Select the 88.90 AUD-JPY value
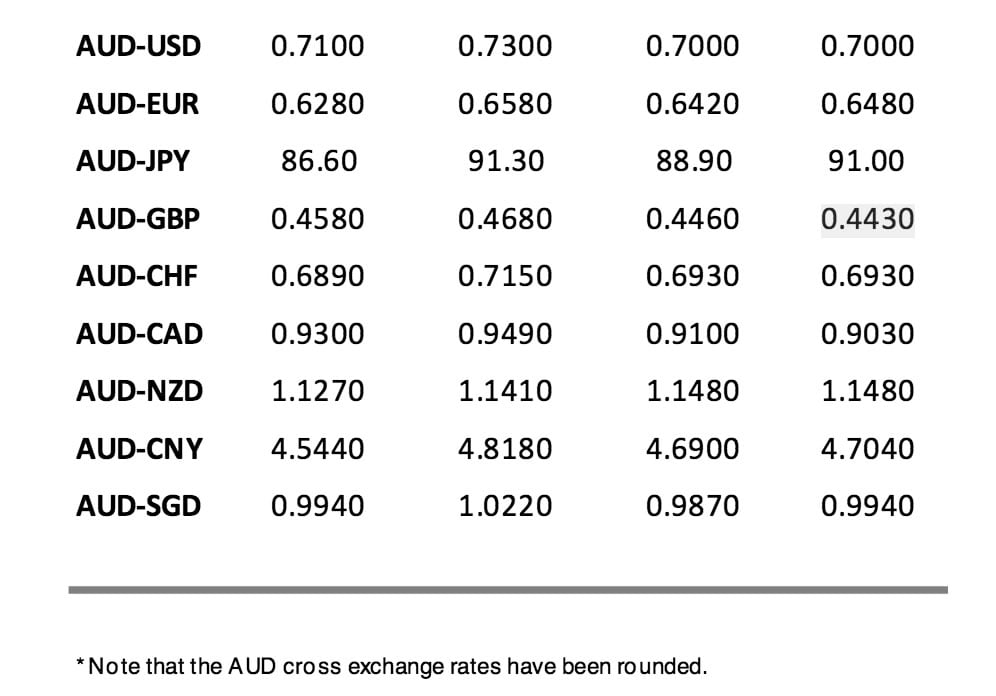Image resolution: width=996 pixels, height=696 pixels. coord(693,161)
